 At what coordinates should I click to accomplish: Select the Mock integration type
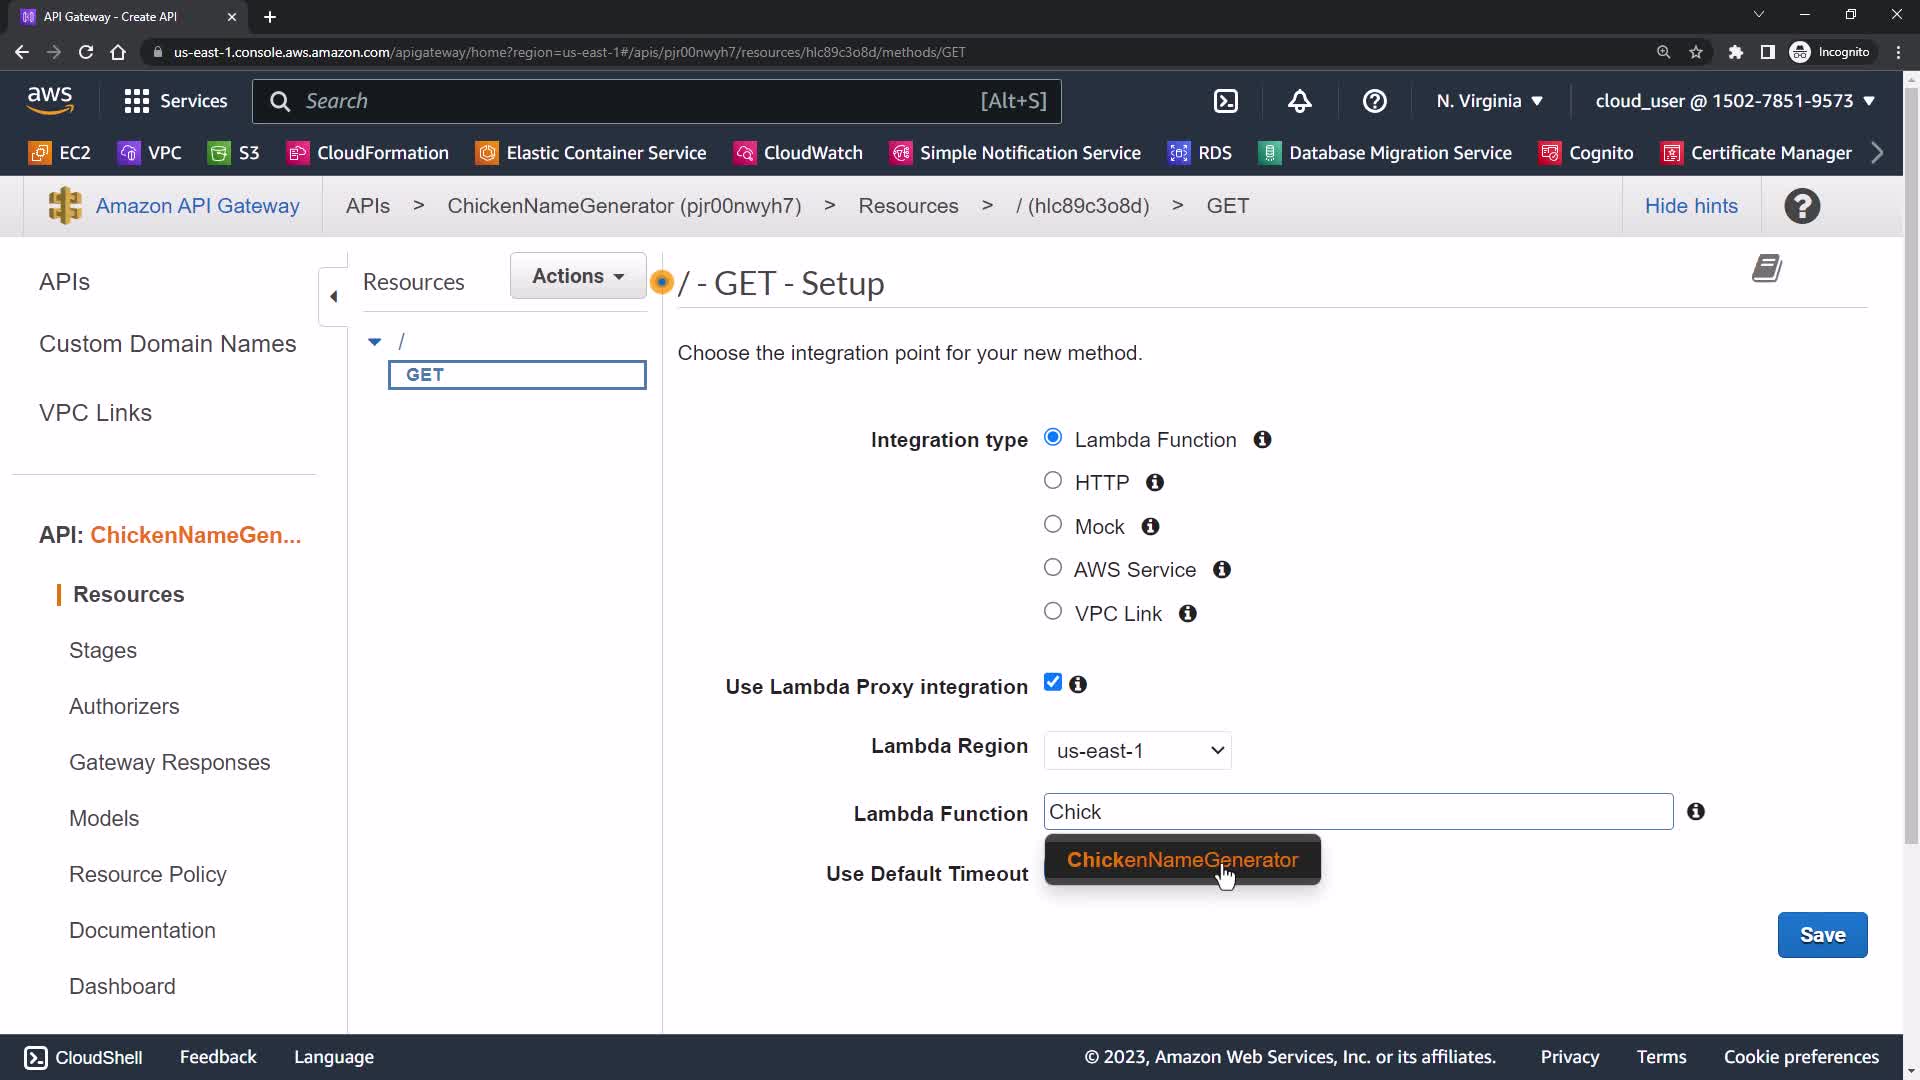(x=1052, y=525)
